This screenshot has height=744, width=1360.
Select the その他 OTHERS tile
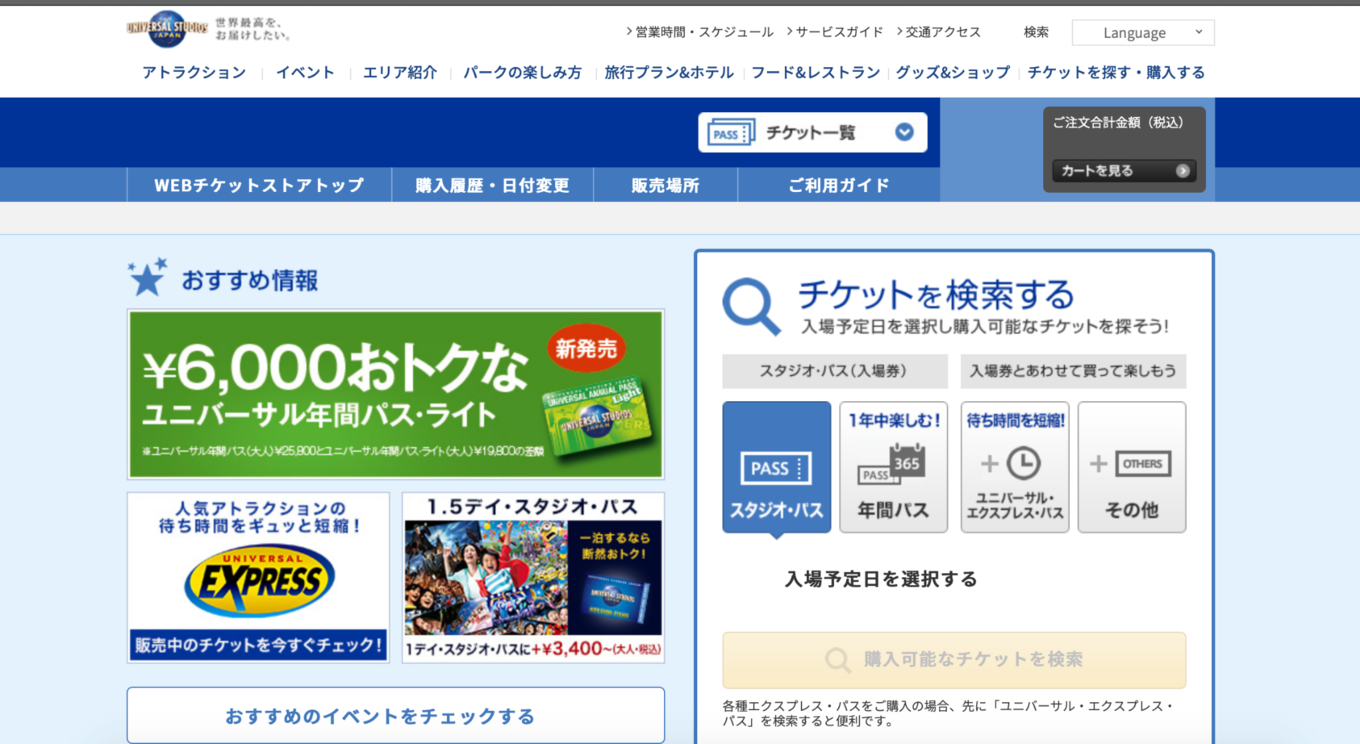click(1132, 467)
